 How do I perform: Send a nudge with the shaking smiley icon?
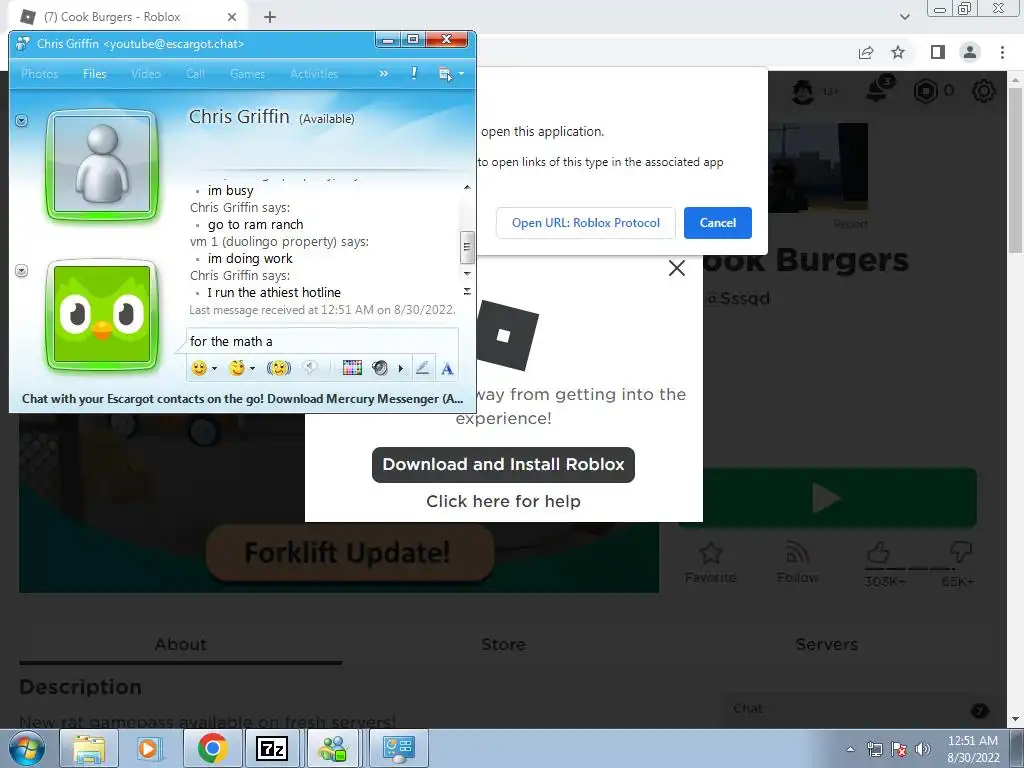(279, 368)
